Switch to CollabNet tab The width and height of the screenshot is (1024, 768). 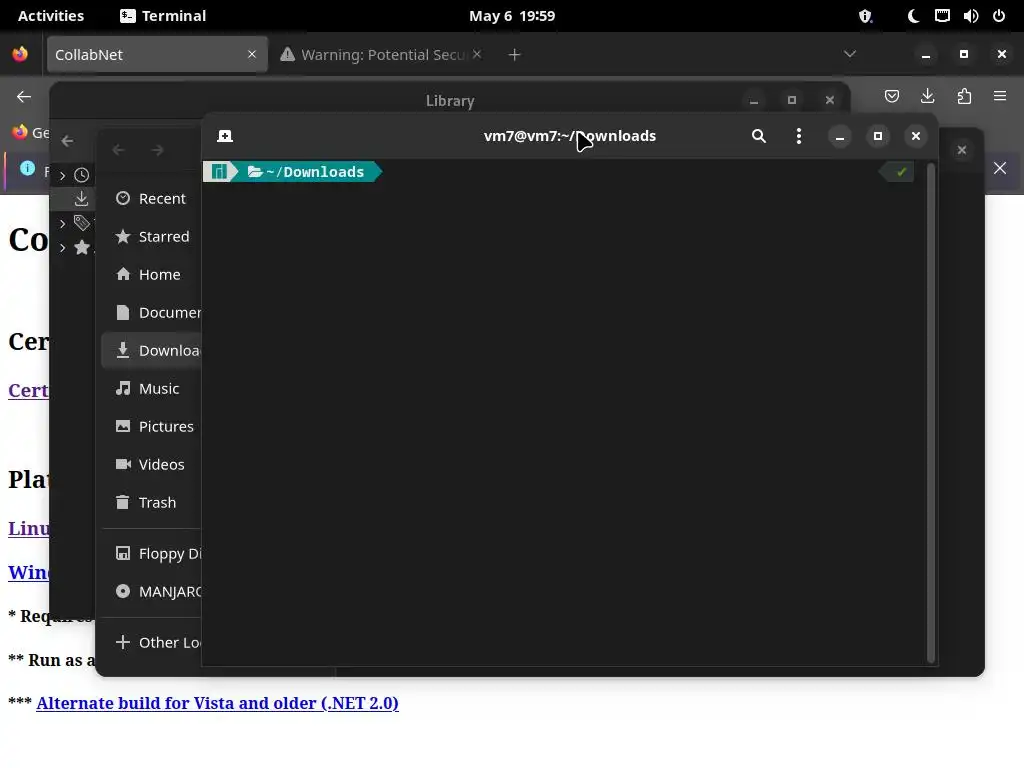pos(157,54)
